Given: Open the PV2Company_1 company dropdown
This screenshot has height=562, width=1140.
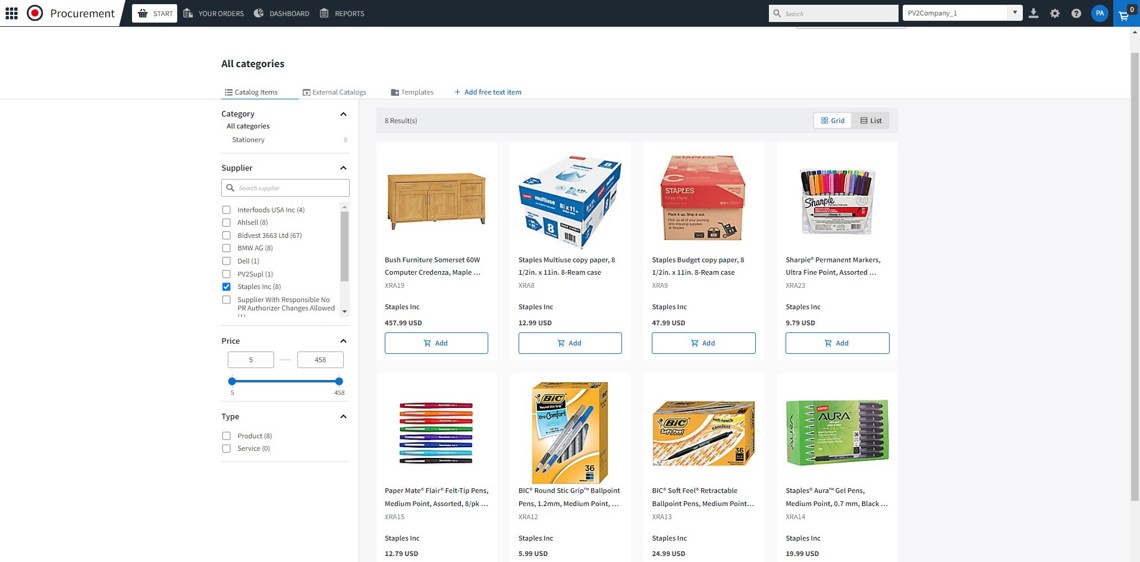Looking at the screenshot, I should tap(961, 13).
